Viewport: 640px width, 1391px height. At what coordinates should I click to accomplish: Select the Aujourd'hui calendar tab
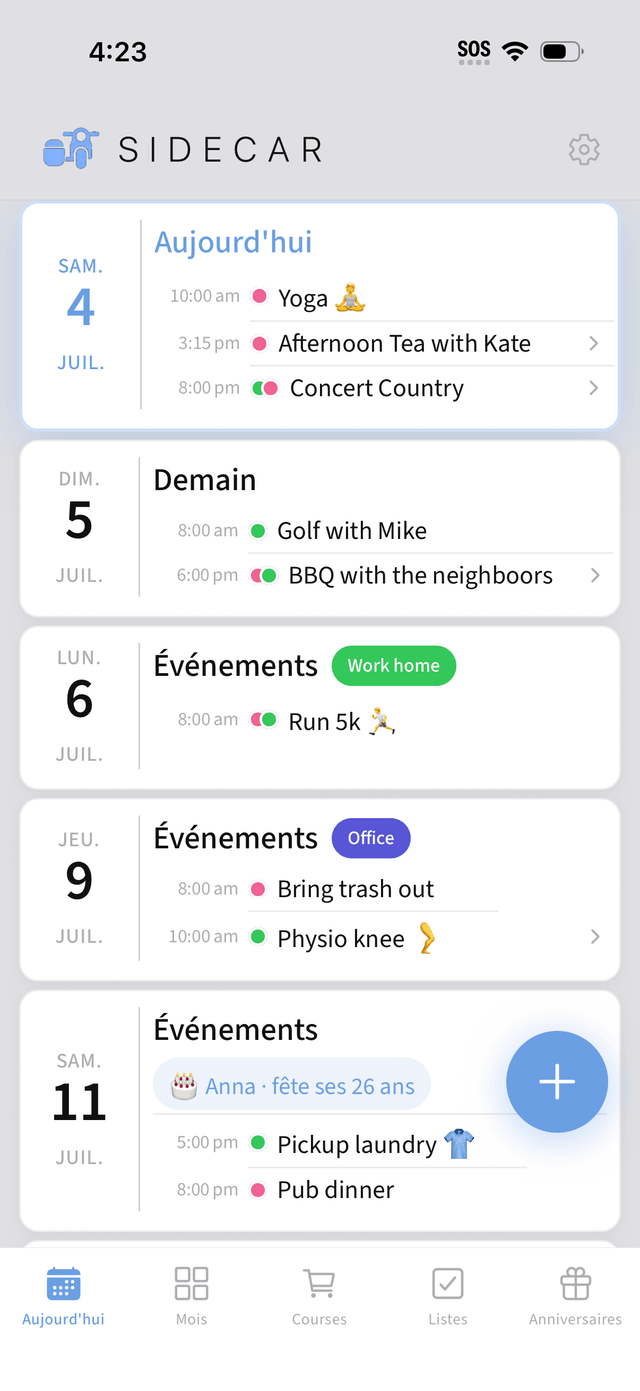click(63, 1297)
